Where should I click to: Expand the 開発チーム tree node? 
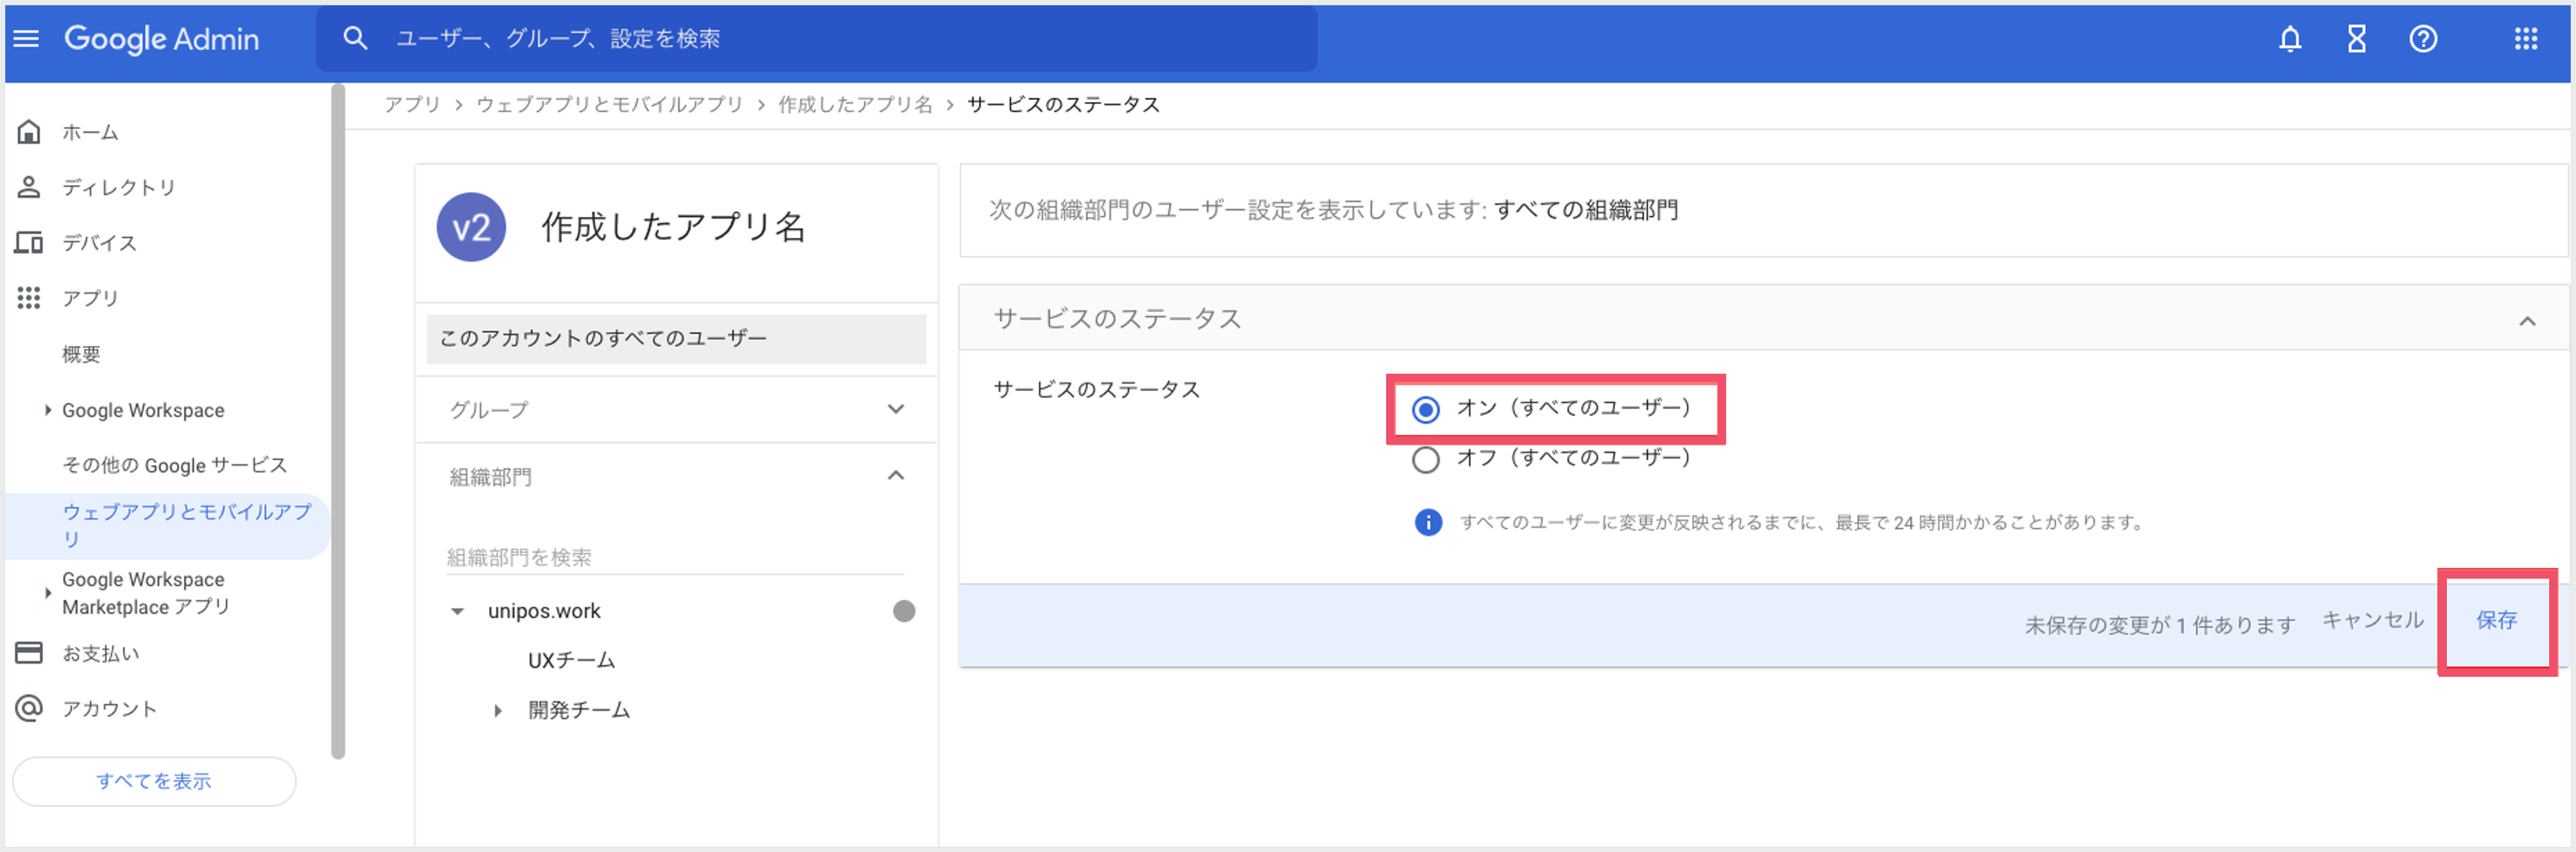point(497,711)
